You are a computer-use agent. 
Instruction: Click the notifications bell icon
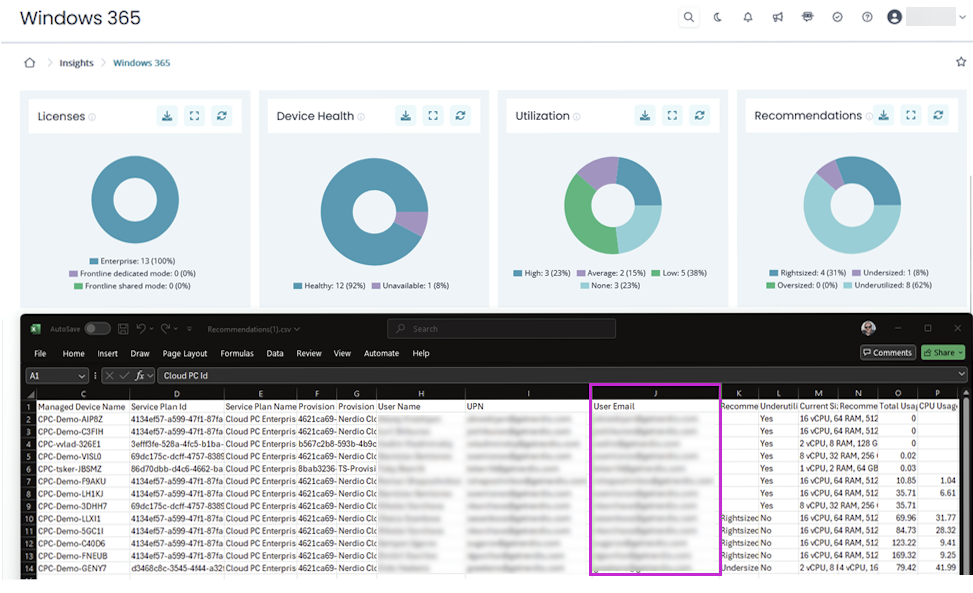pos(748,17)
